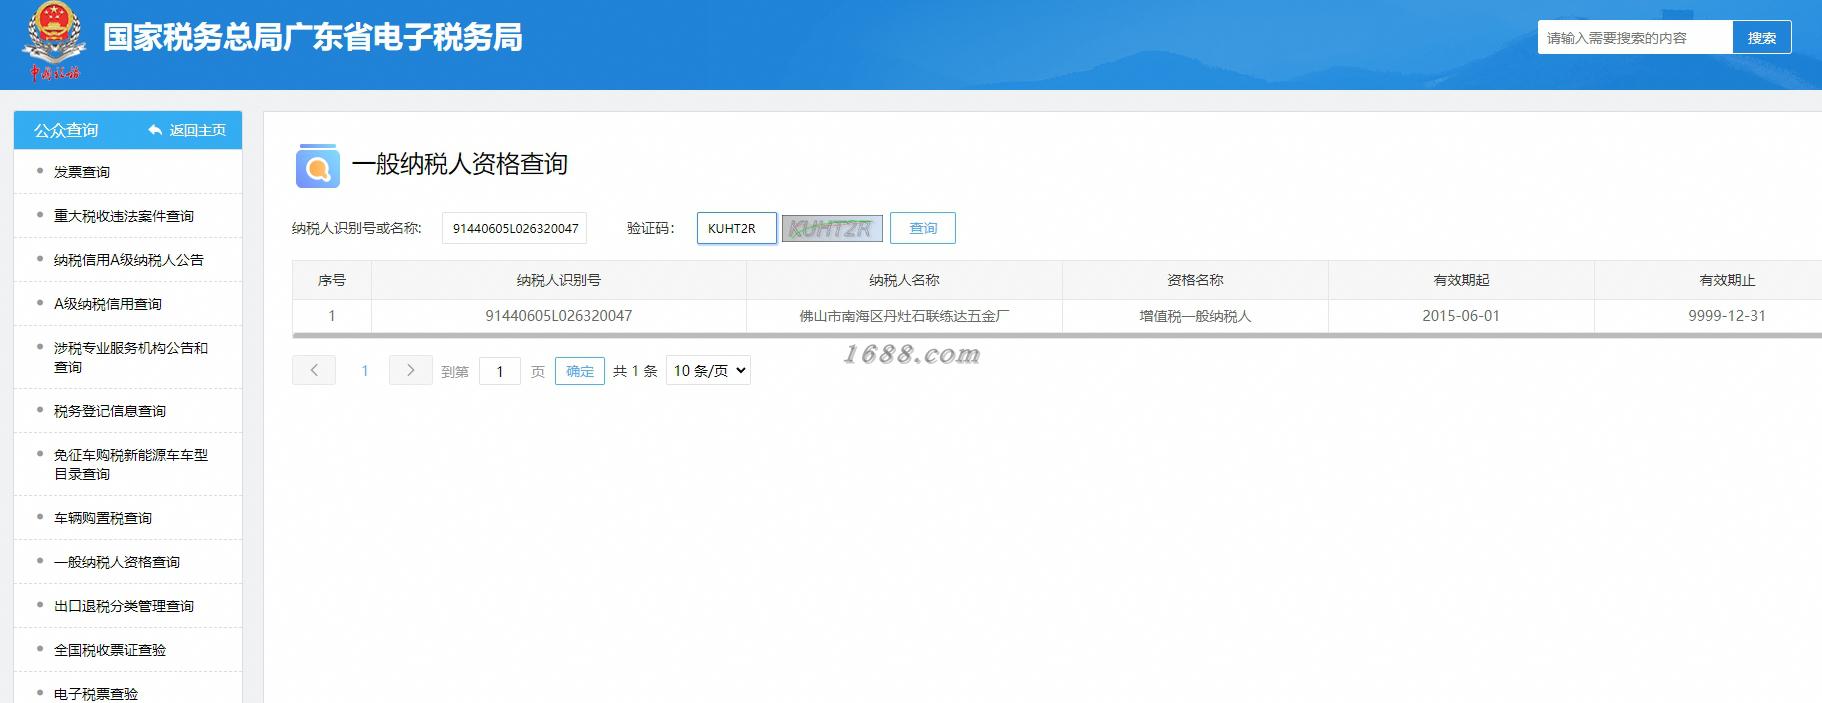Click the 2015-06-01 start date cell
This screenshot has height=703, width=1822.
[x=1461, y=316]
